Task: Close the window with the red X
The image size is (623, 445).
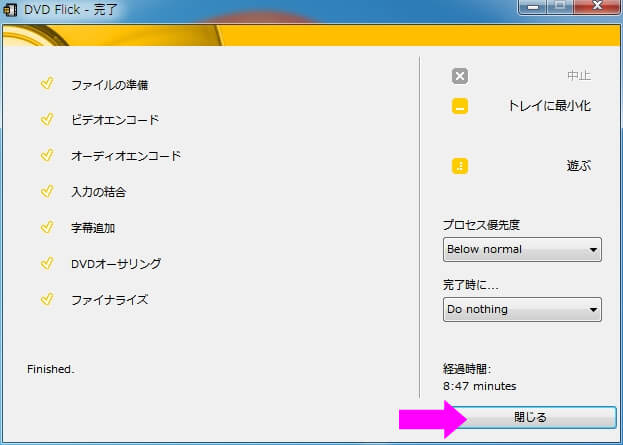Action: point(597,6)
